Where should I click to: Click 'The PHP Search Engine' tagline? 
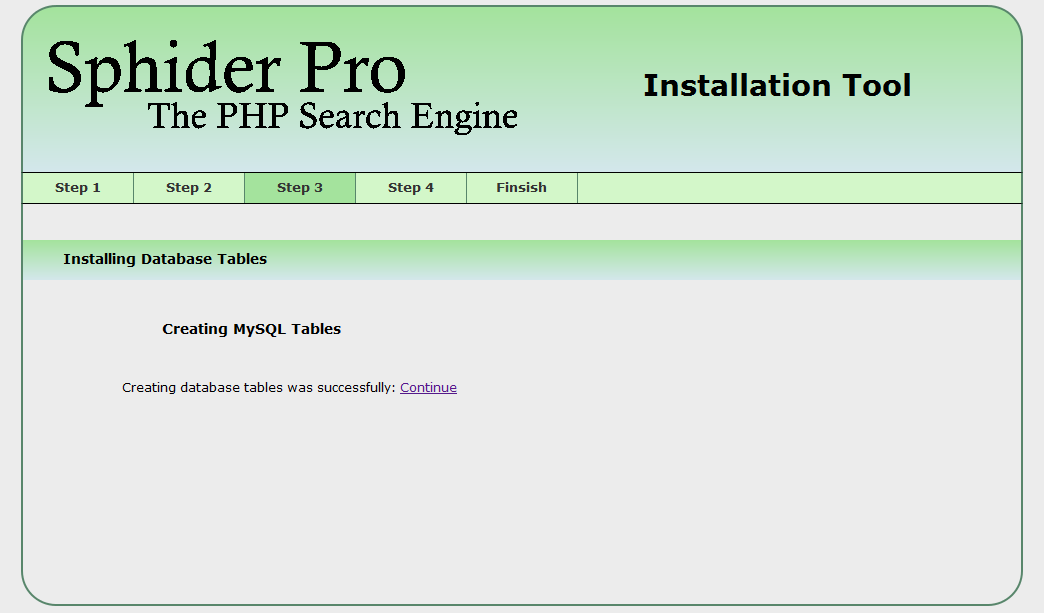(332, 116)
